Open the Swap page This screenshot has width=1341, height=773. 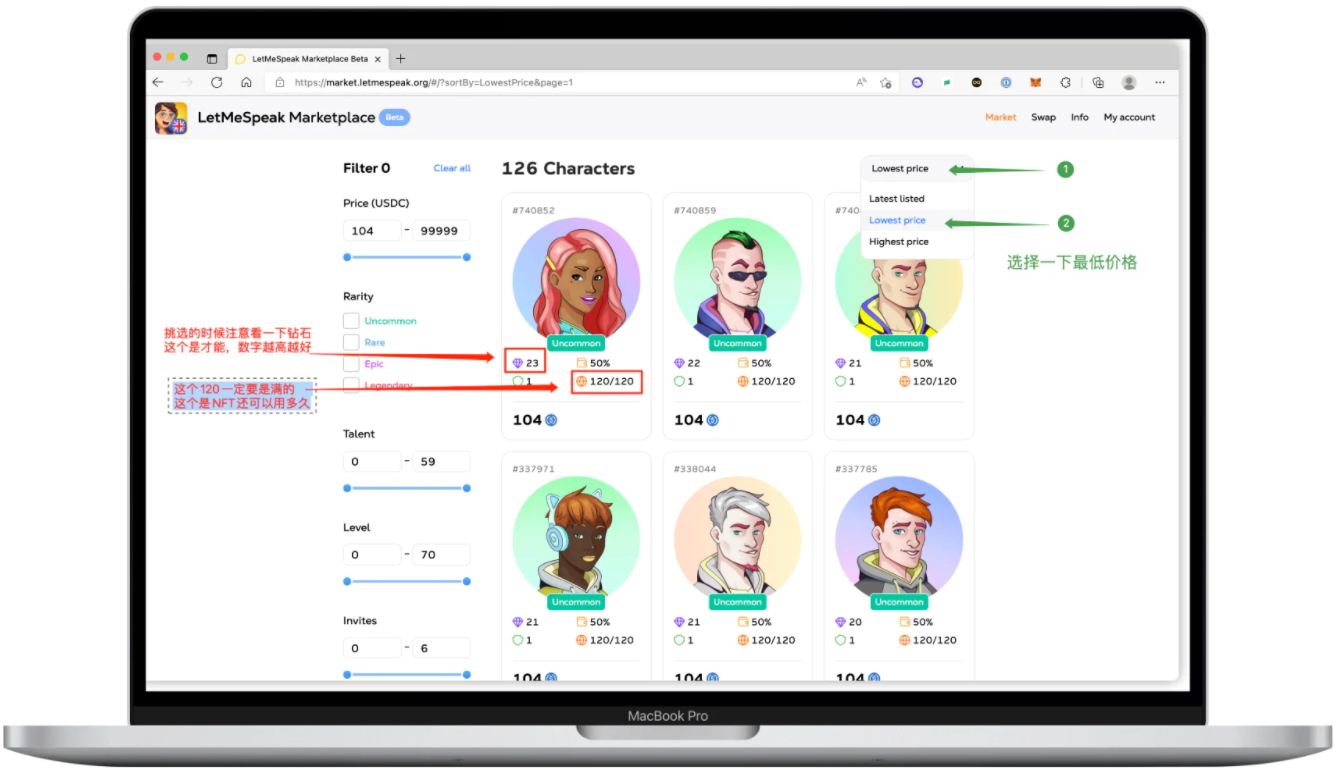[x=1043, y=118]
